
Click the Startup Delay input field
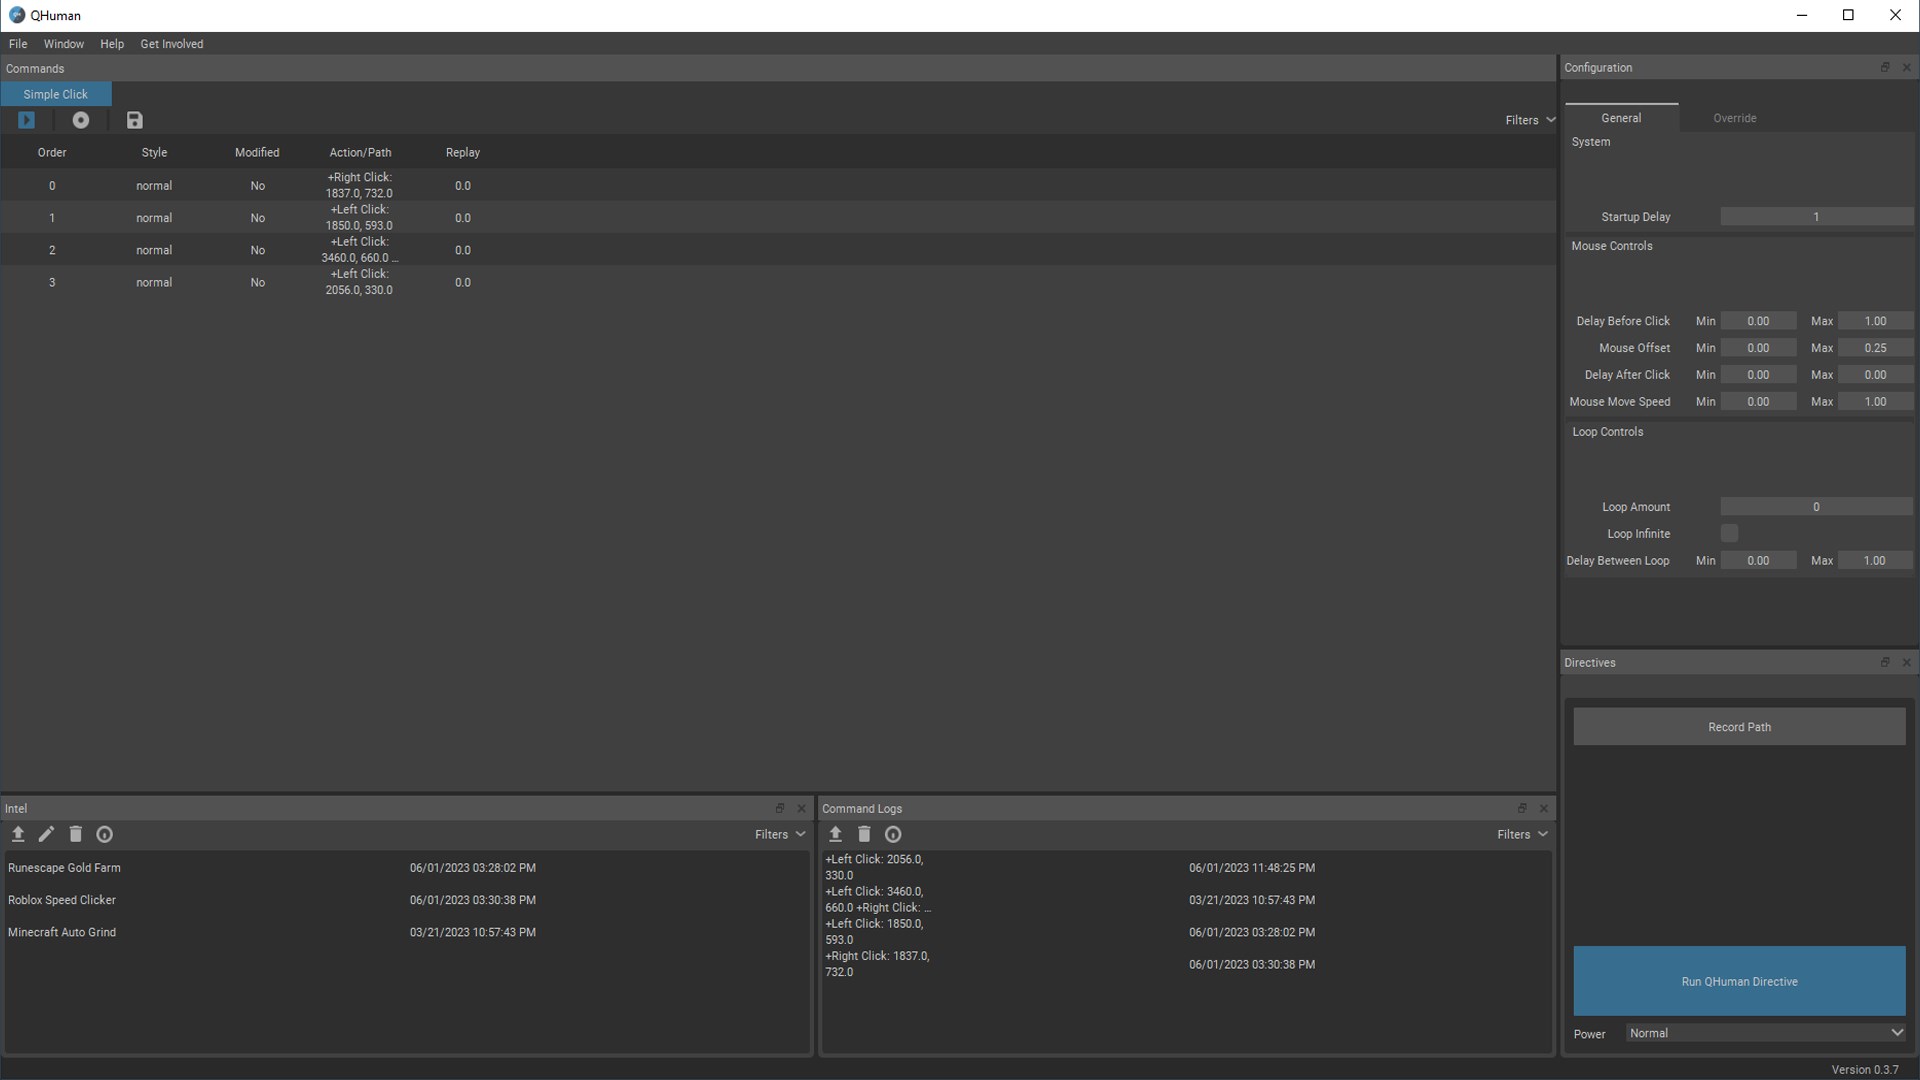click(x=1815, y=217)
